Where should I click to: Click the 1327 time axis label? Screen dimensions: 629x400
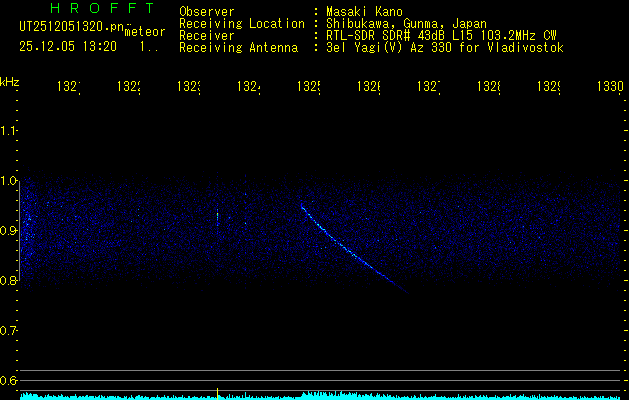tap(429, 86)
